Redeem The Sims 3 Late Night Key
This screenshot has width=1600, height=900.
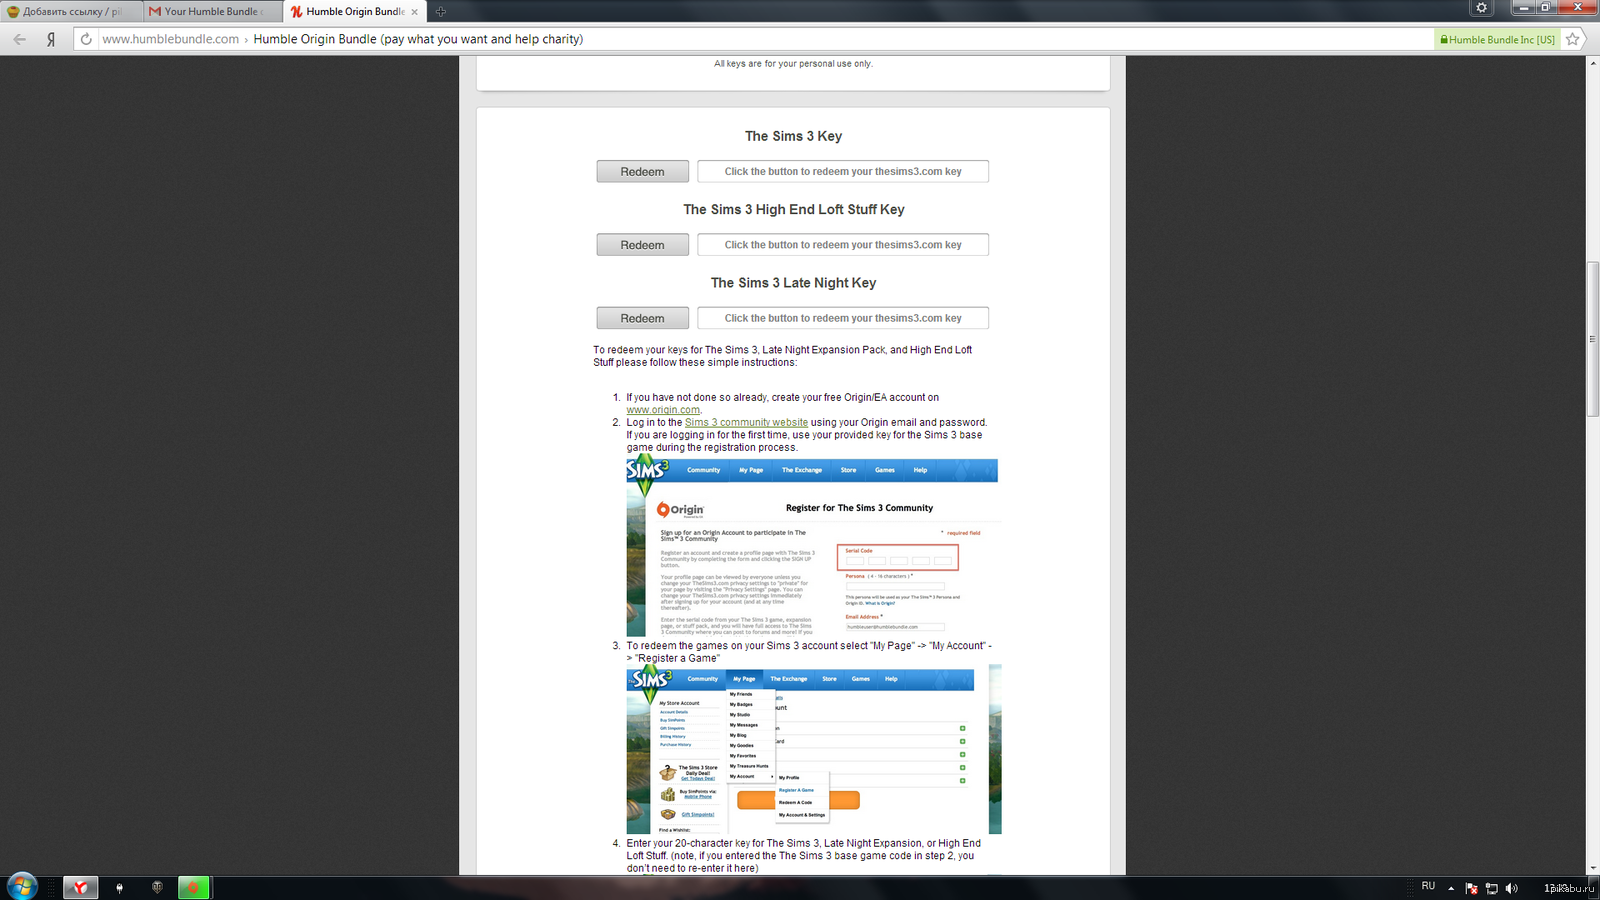(x=643, y=318)
